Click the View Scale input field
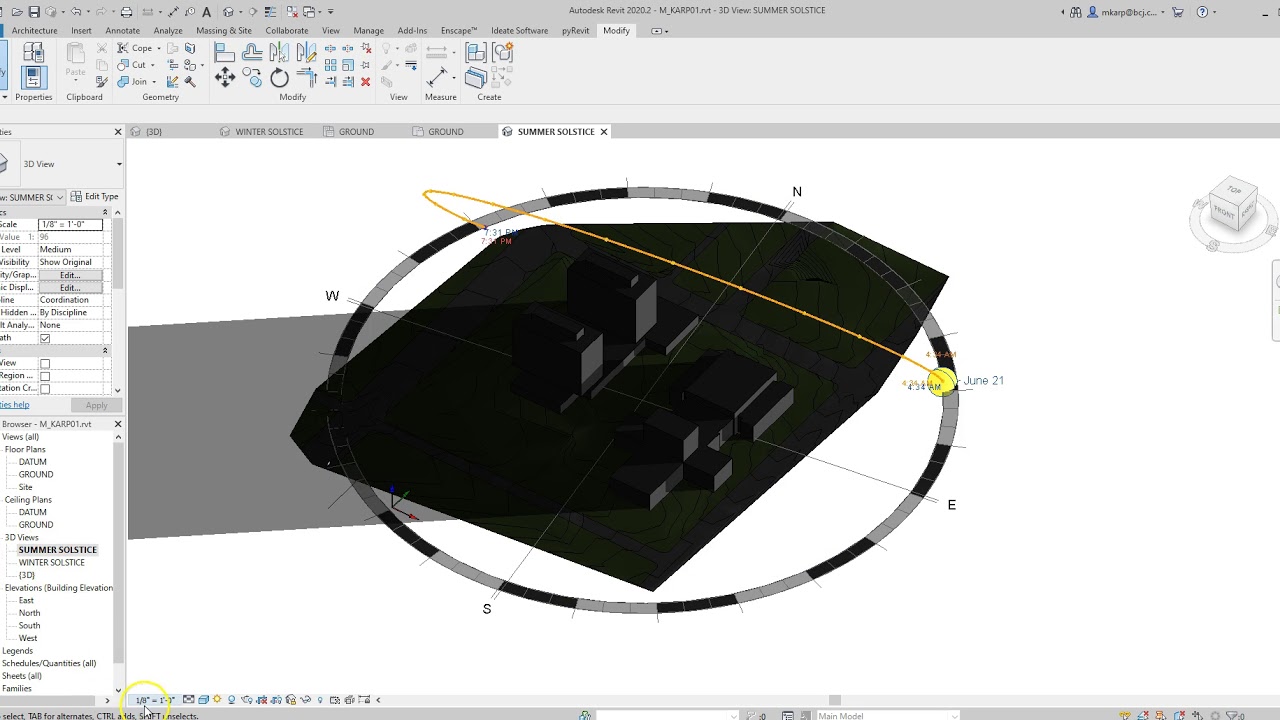The image size is (1280, 720). coord(70,225)
